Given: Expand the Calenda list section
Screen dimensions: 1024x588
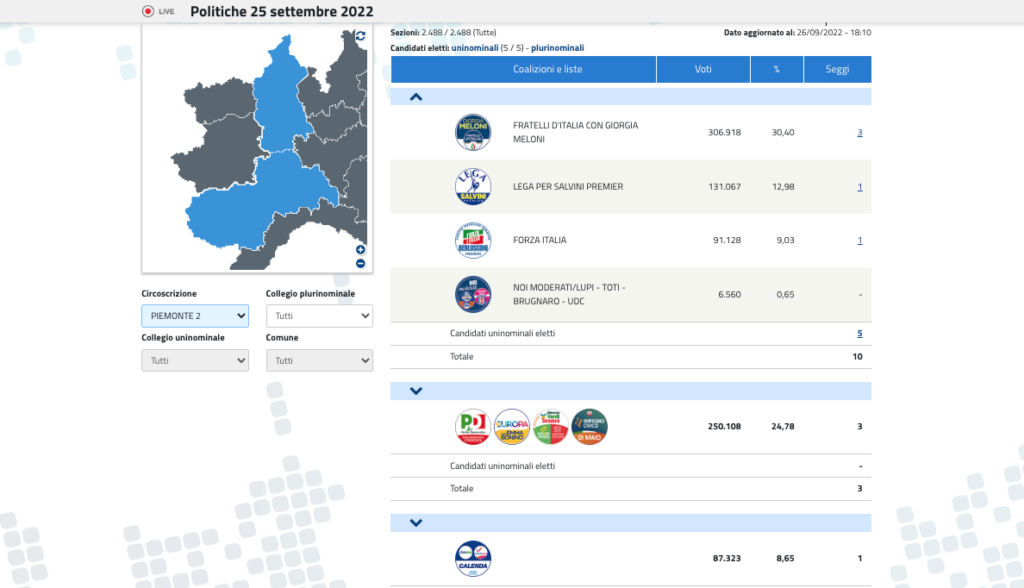Looking at the screenshot, I should click(x=416, y=523).
